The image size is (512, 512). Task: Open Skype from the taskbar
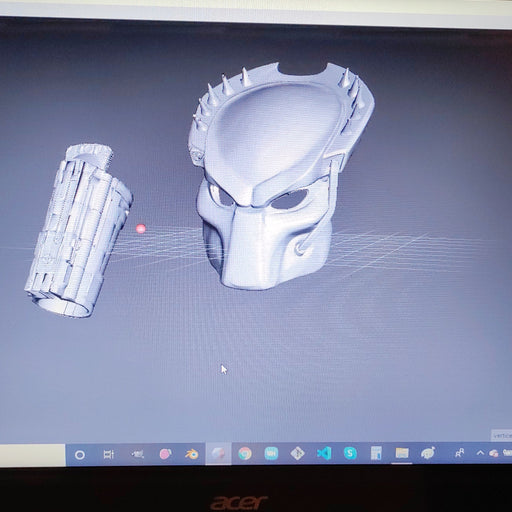point(350,453)
